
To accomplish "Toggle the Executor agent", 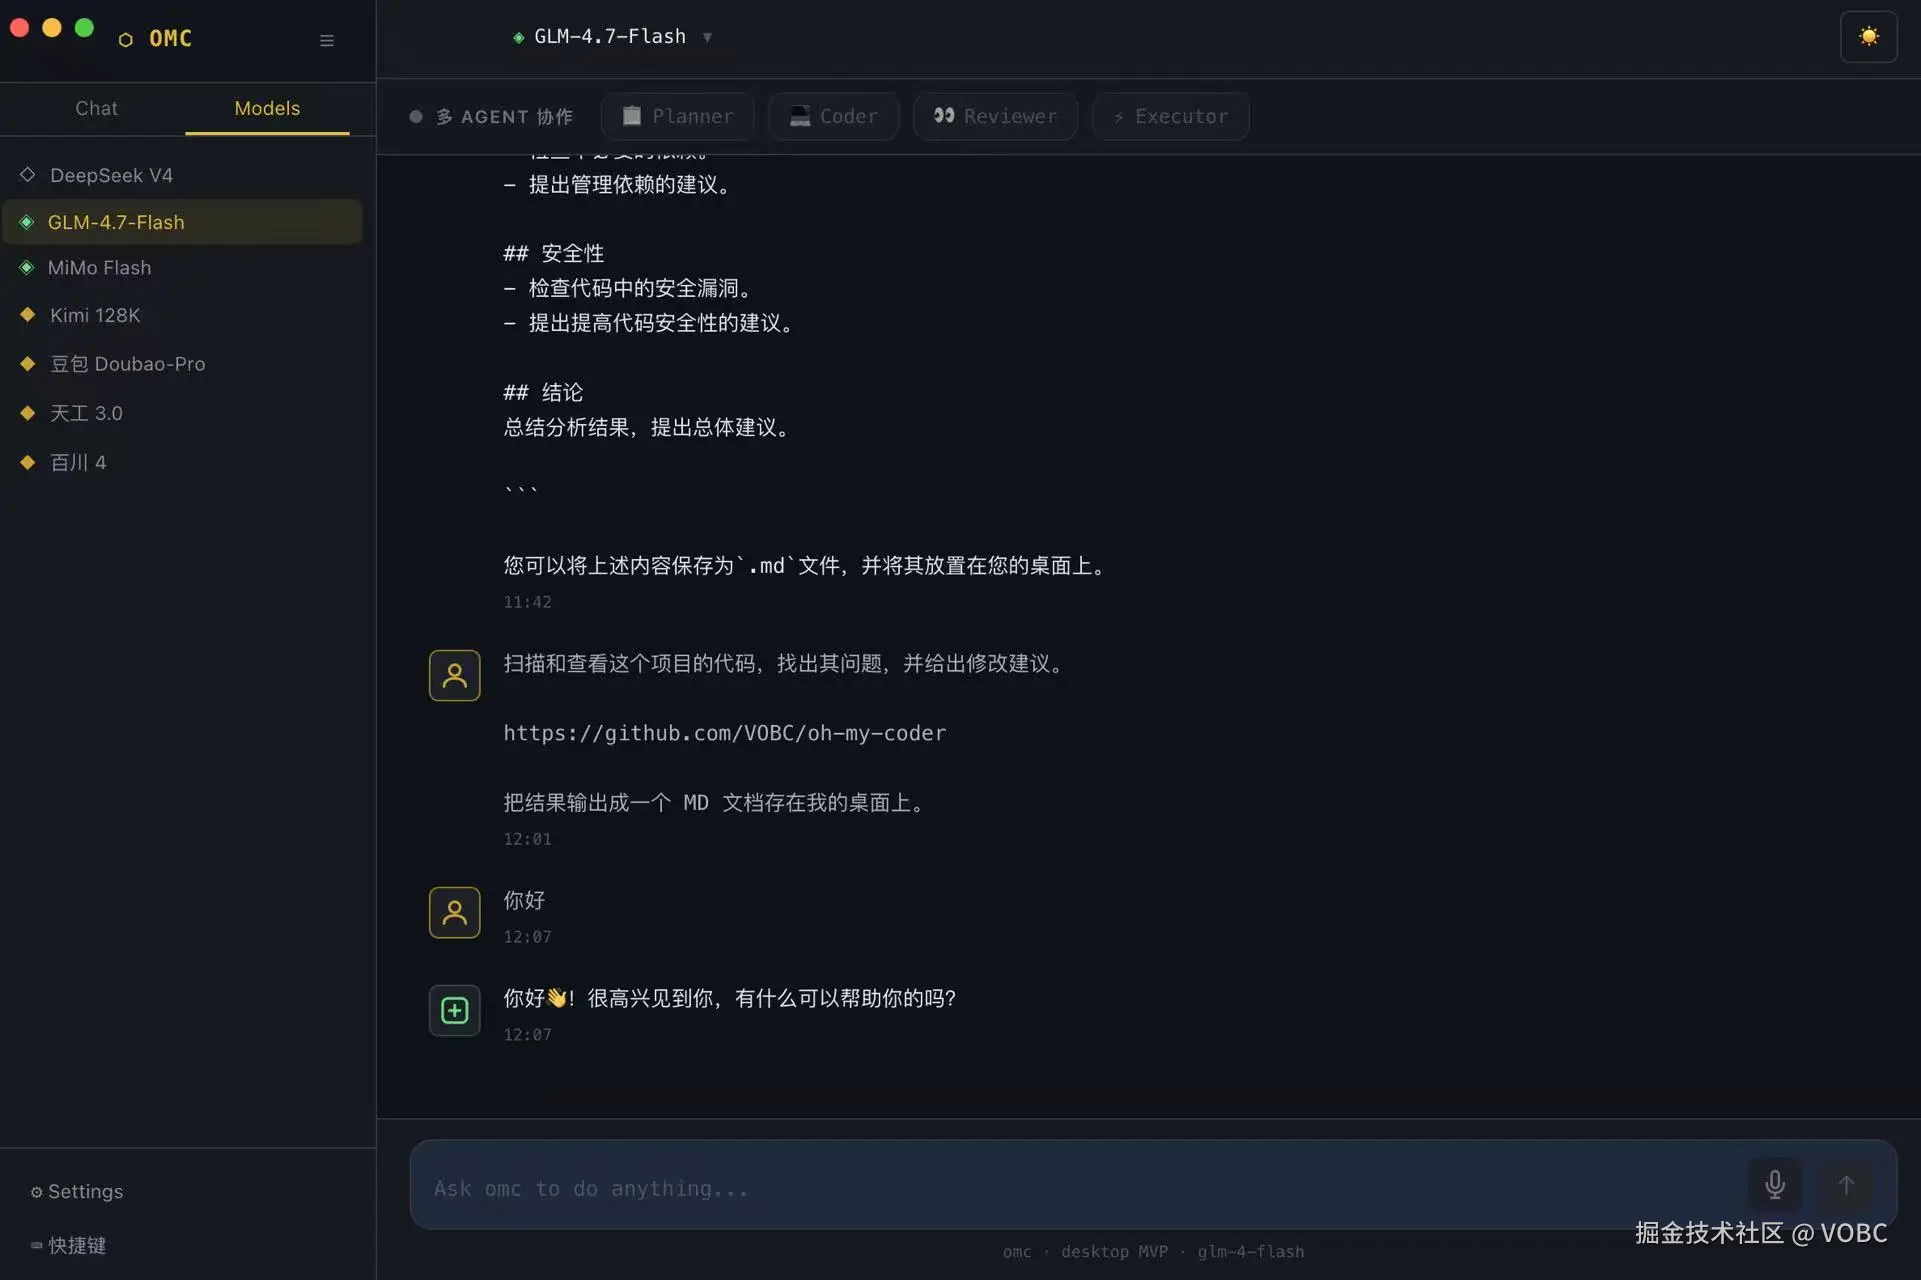I will (x=1170, y=117).
